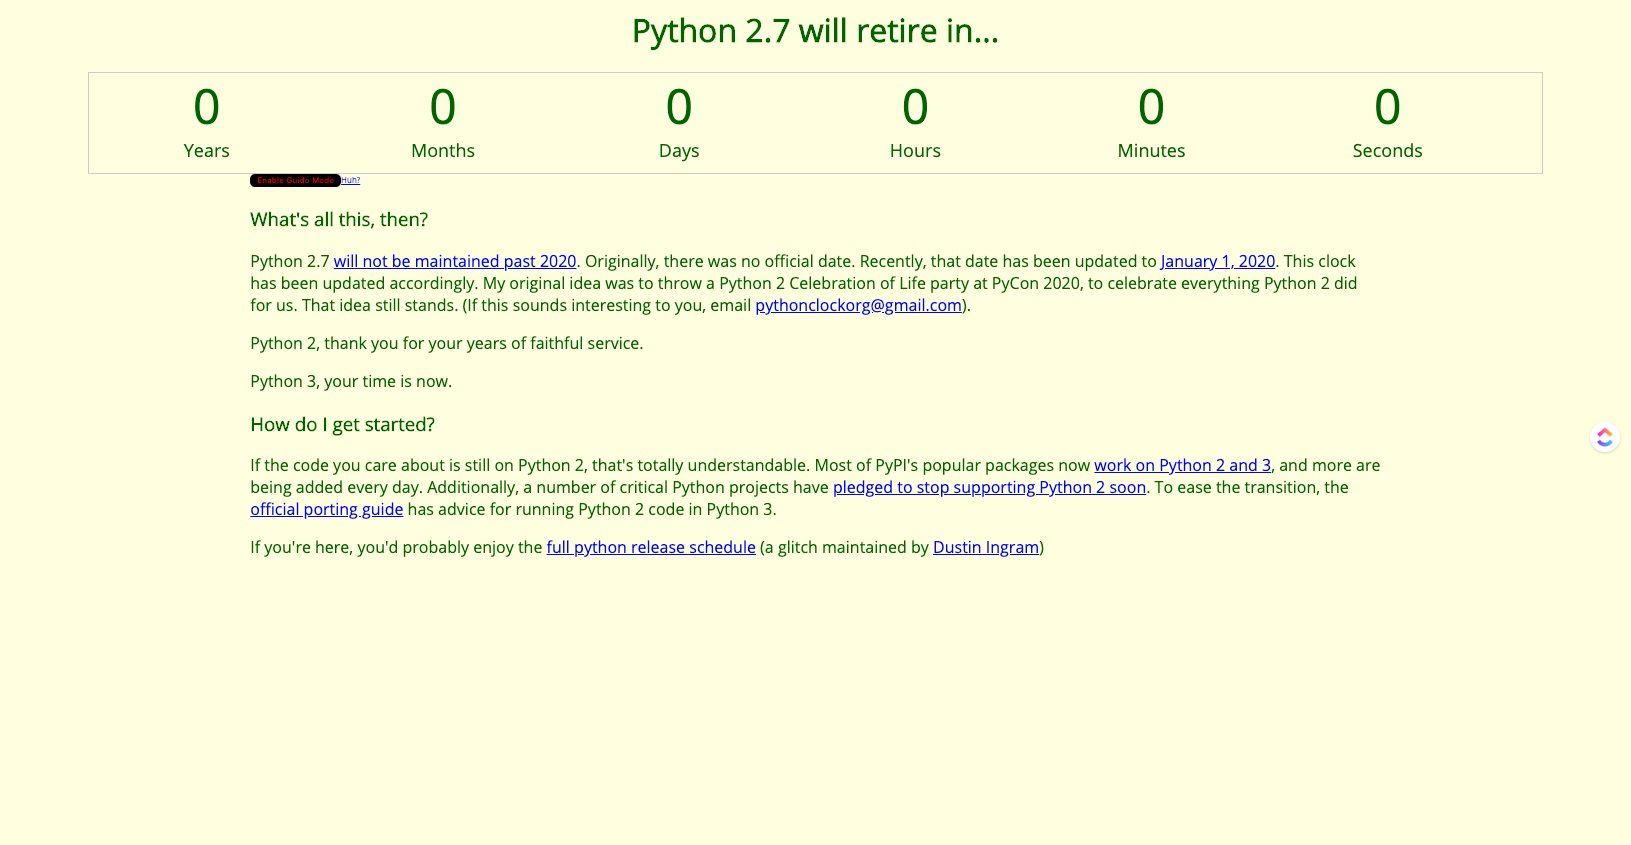The height and width of the screenshot is (845, 1631).
Task: Open "work on Python 2 and 3" link
Action: [x=1182, y=465]
